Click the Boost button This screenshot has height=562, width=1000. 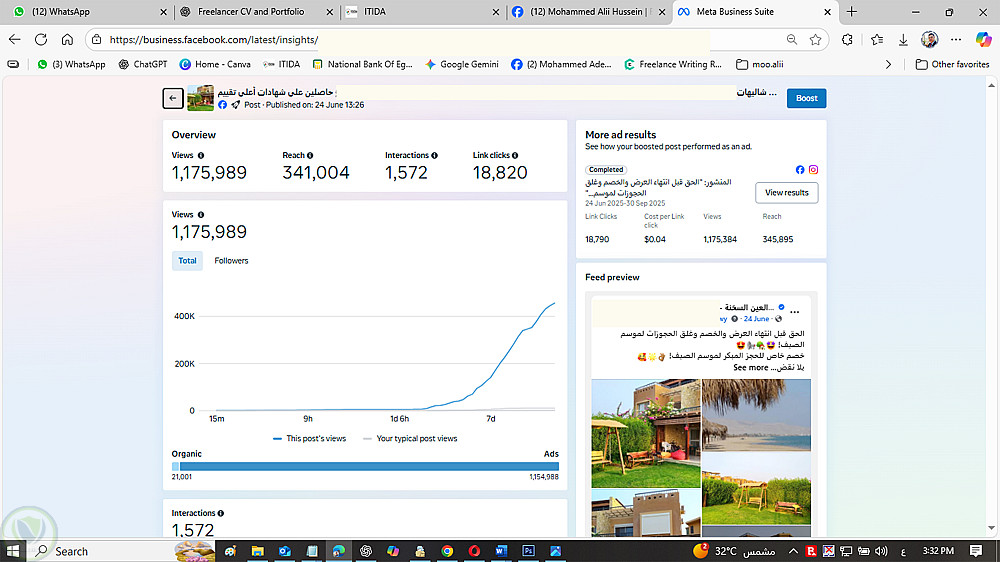tap(806, 98)
